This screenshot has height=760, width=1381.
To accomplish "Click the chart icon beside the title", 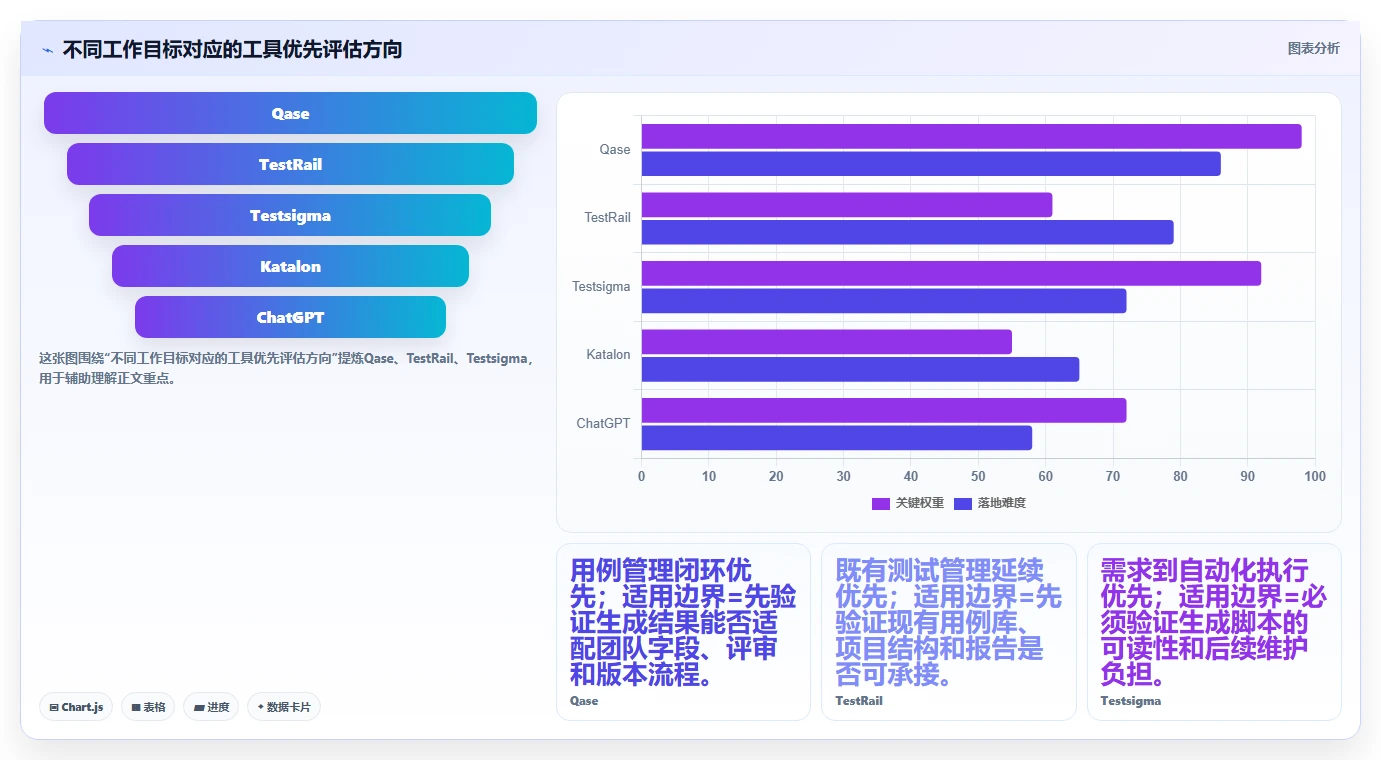I will 48,49.
